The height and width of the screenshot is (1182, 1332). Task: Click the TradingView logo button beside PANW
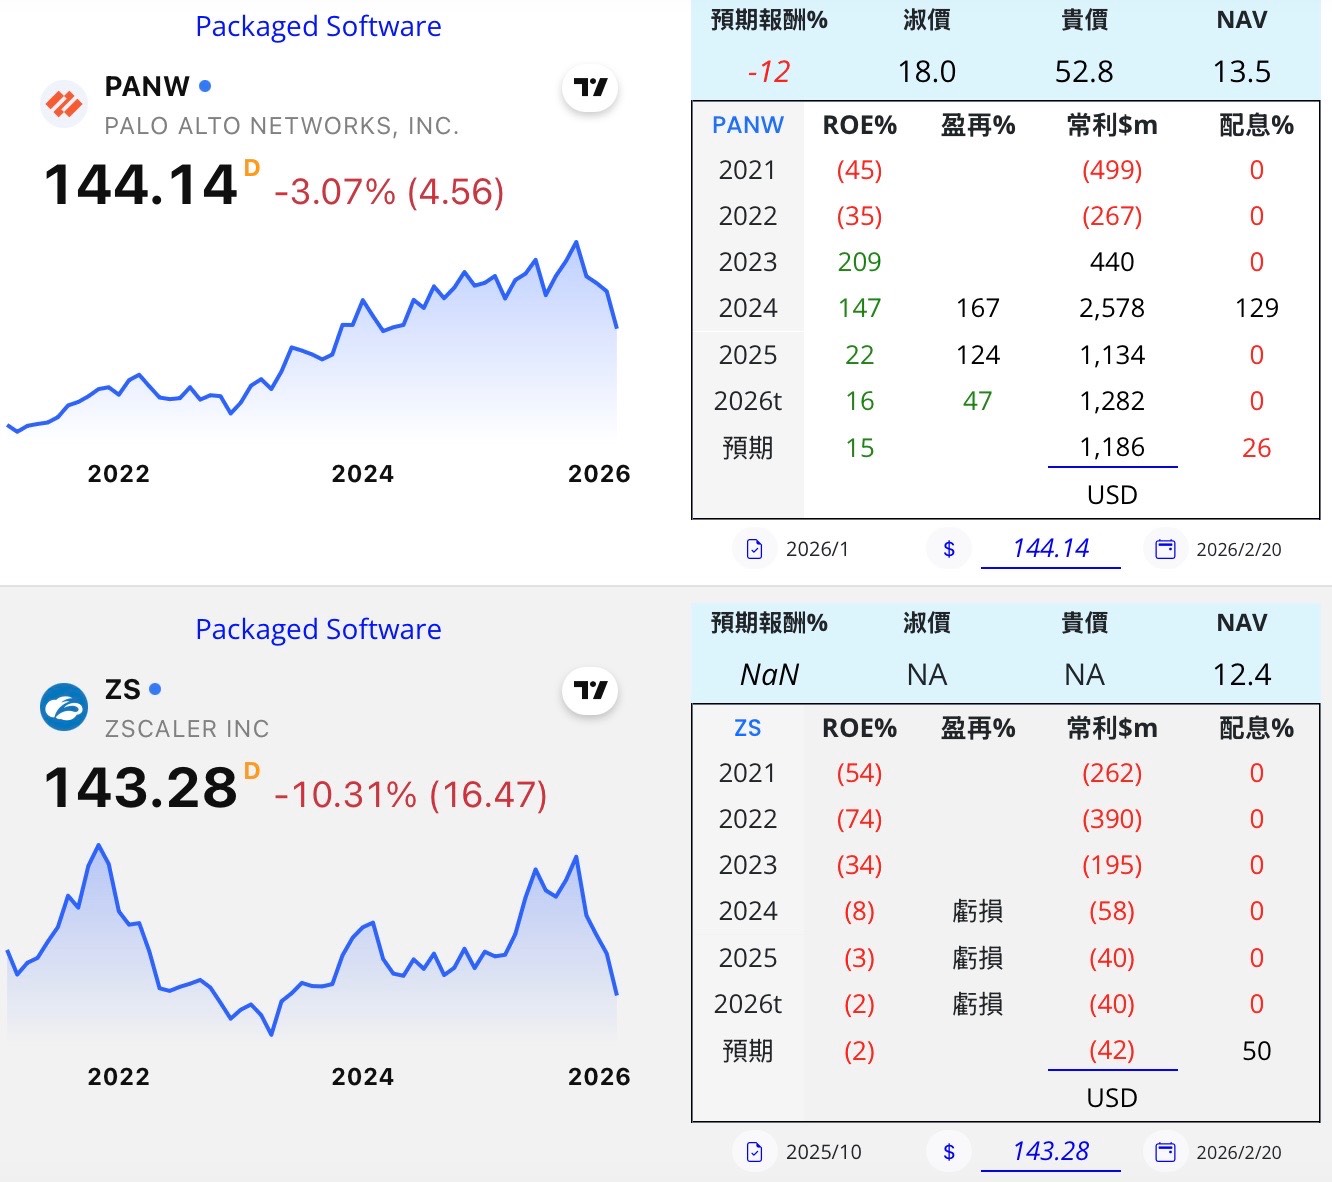tap(590, 88)
